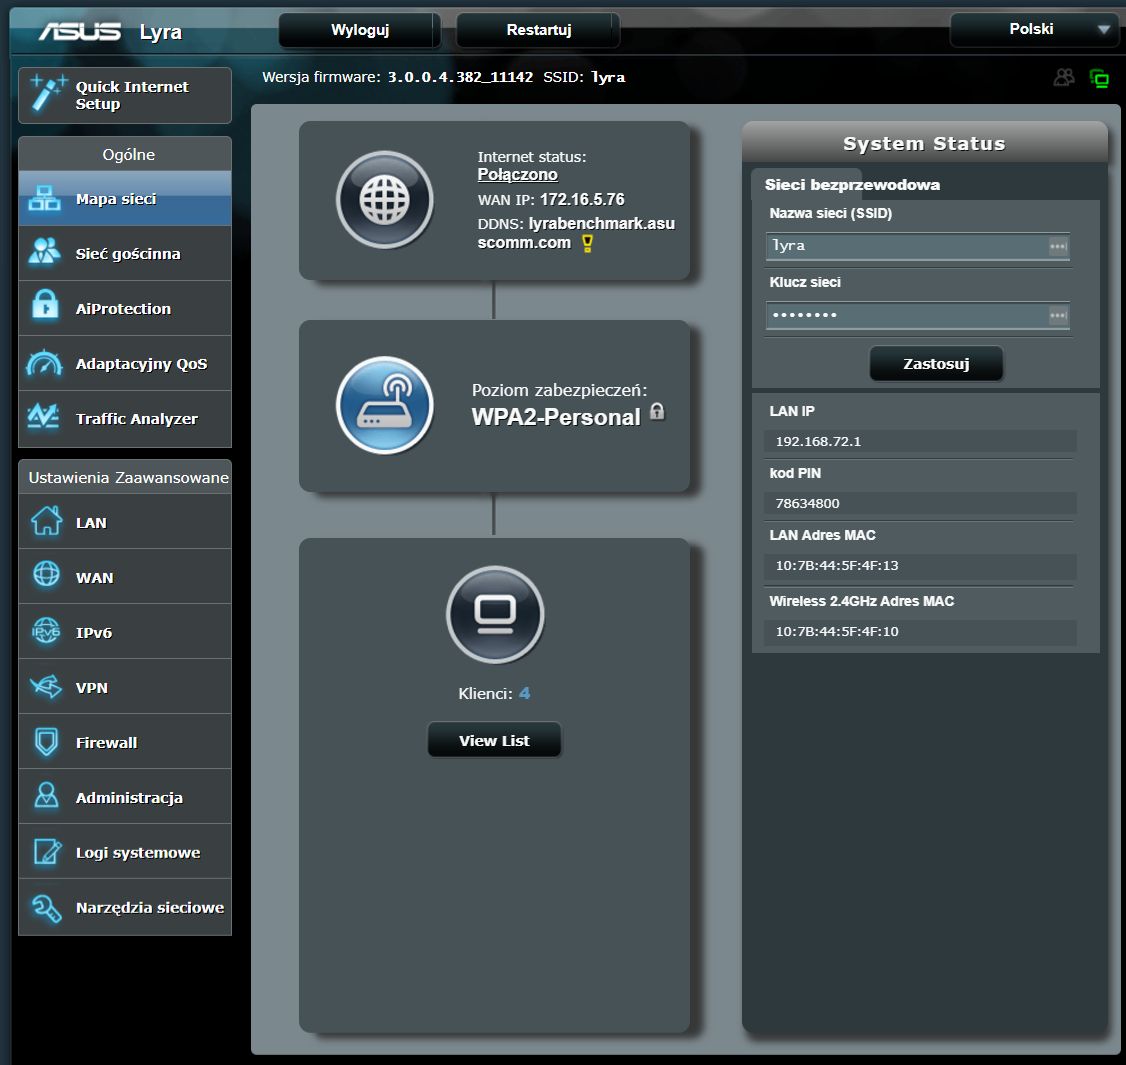Screen dimensions: 1126x1065
Task: Open Sieć gościnna menu item
Action: click(x=125, y=254)
